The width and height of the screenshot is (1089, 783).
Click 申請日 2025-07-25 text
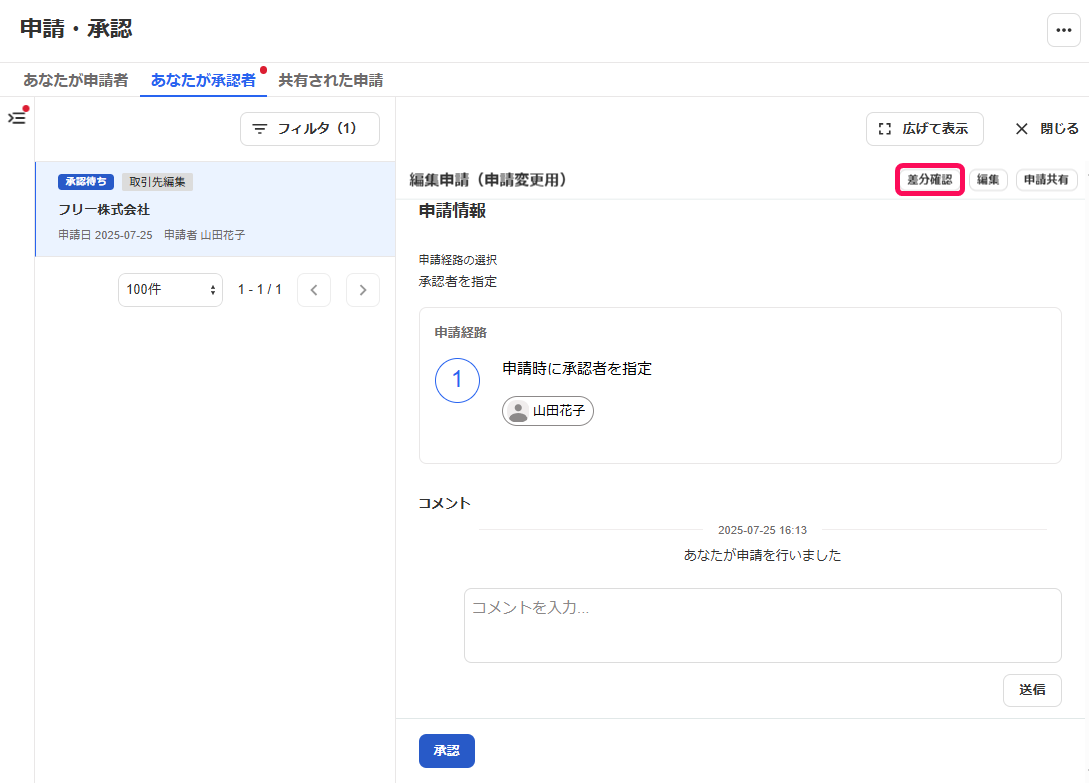click(x=105, y=235)
